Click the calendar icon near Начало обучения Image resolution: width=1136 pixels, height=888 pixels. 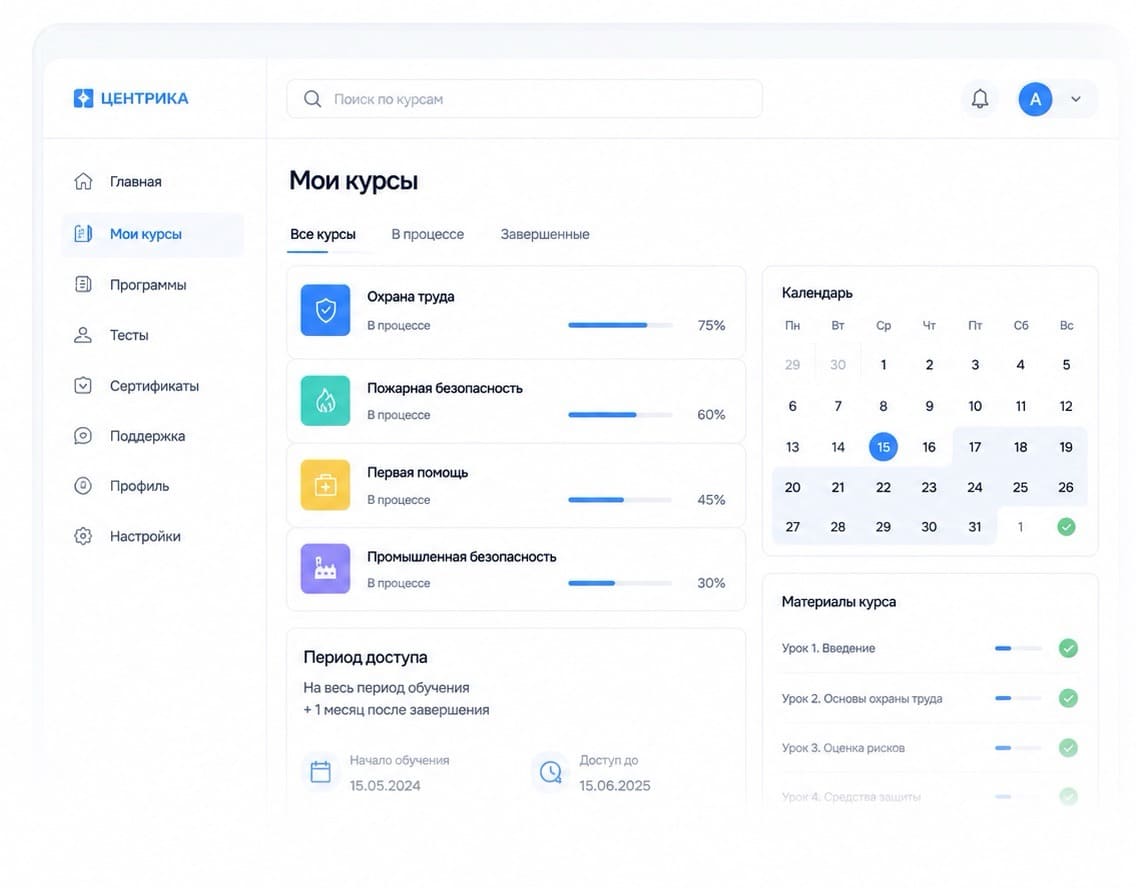pos(320,772)
